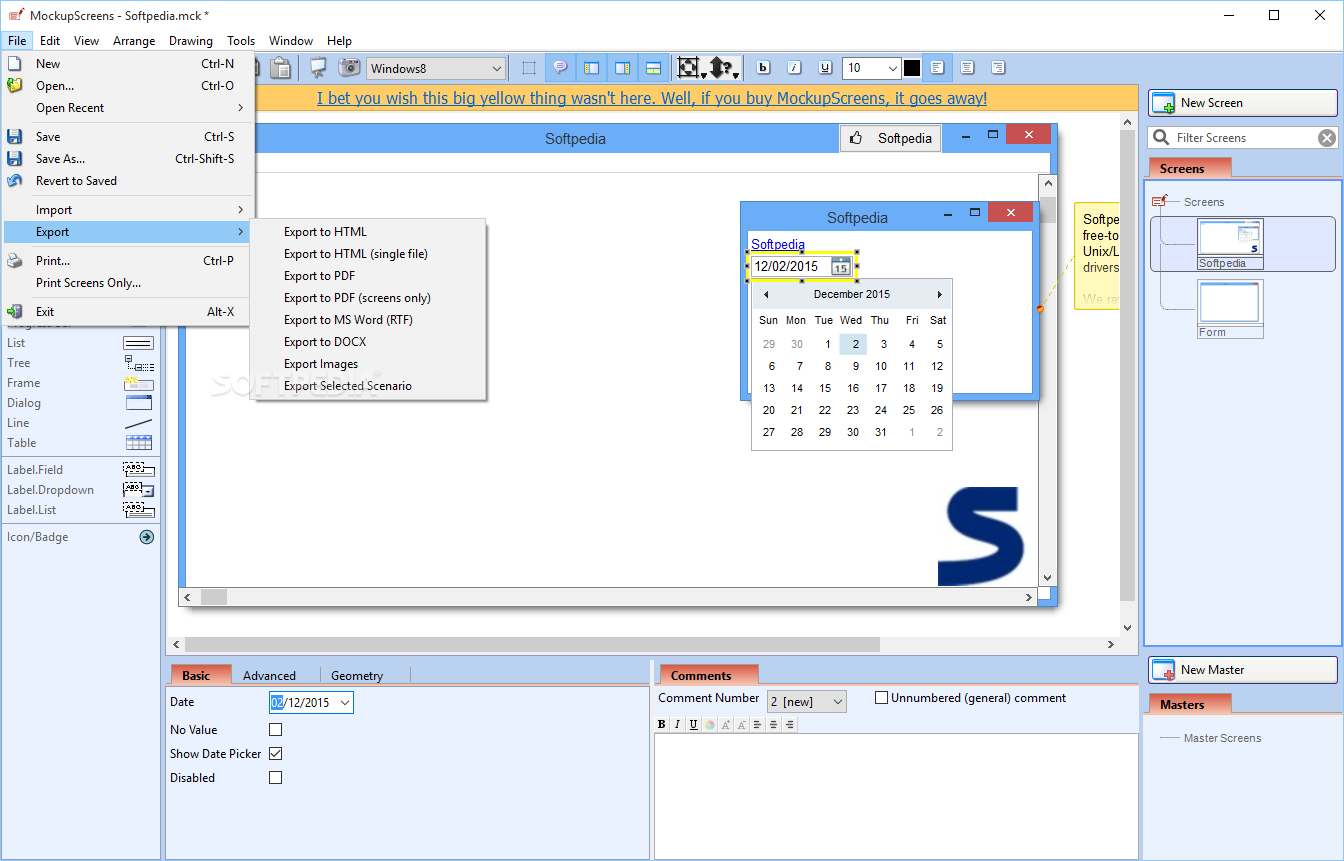
Task: Click the italic 'i' toolbar button
Action: point(794,68)
